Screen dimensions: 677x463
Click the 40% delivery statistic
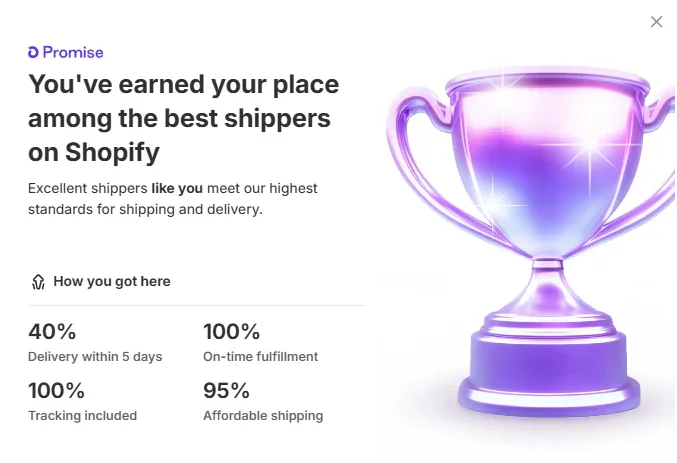click(52, 332)
